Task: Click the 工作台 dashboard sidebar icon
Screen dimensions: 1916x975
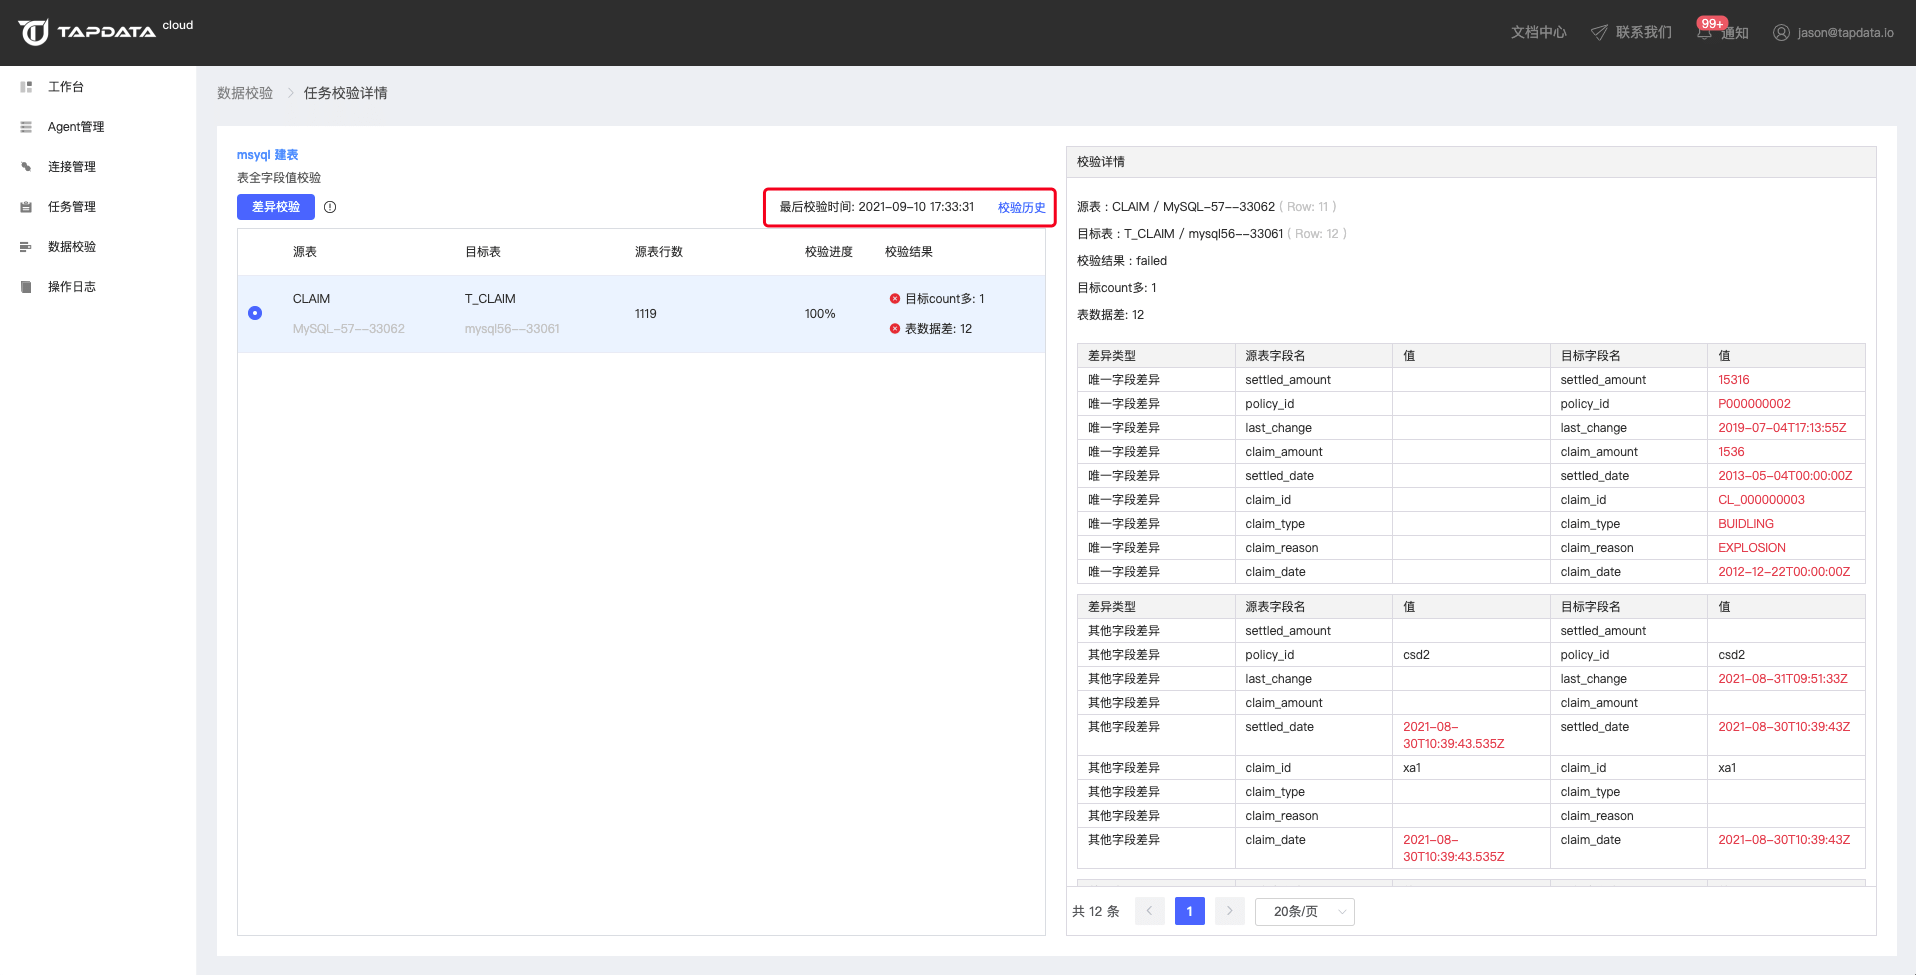Action: pos(26,87)
